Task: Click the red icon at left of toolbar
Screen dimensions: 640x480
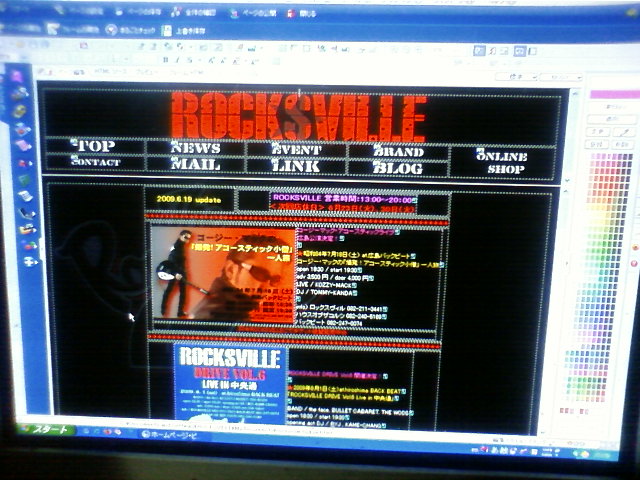Action: (x=83, y=45)
